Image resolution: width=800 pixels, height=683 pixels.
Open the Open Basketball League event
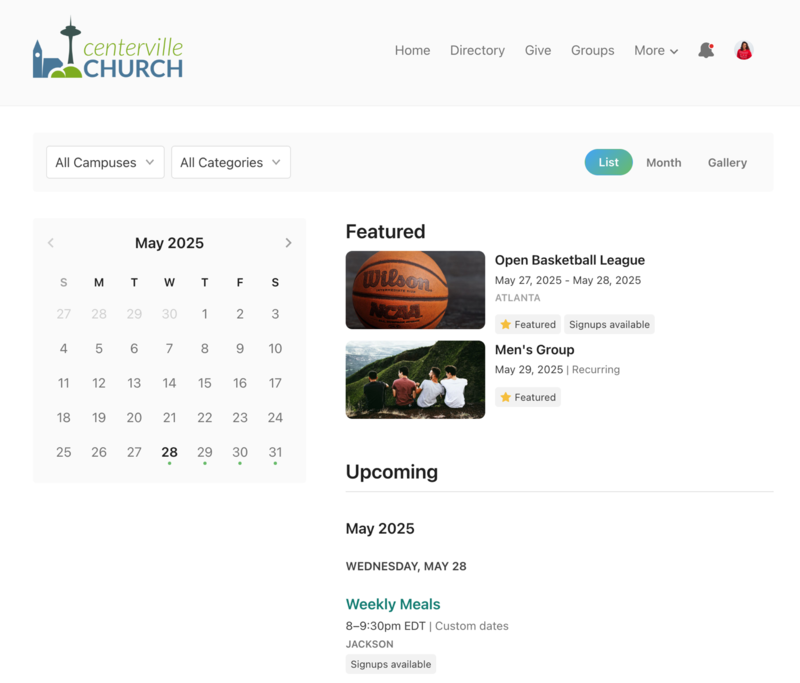tap(568, 259)
